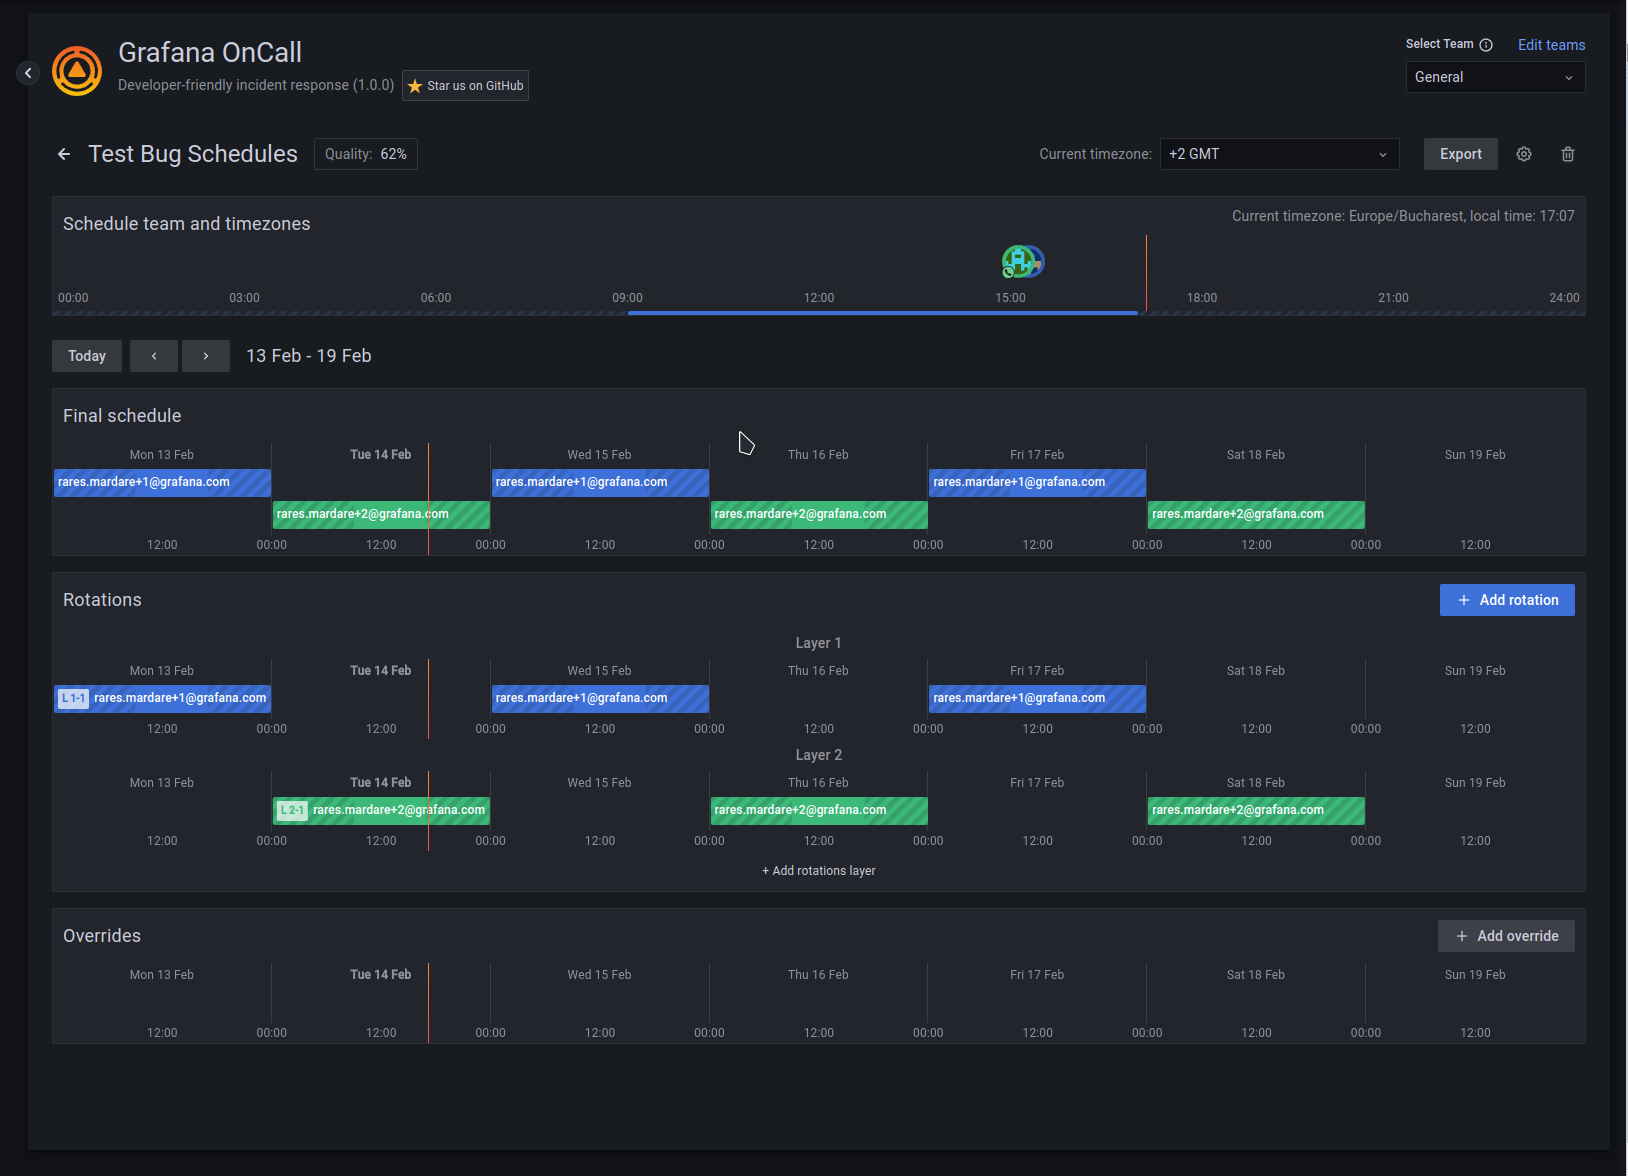This screenshot has height=1176, width=1628.
Task: Select the L 1-1 rotation badge
Action: pos(72,698)
